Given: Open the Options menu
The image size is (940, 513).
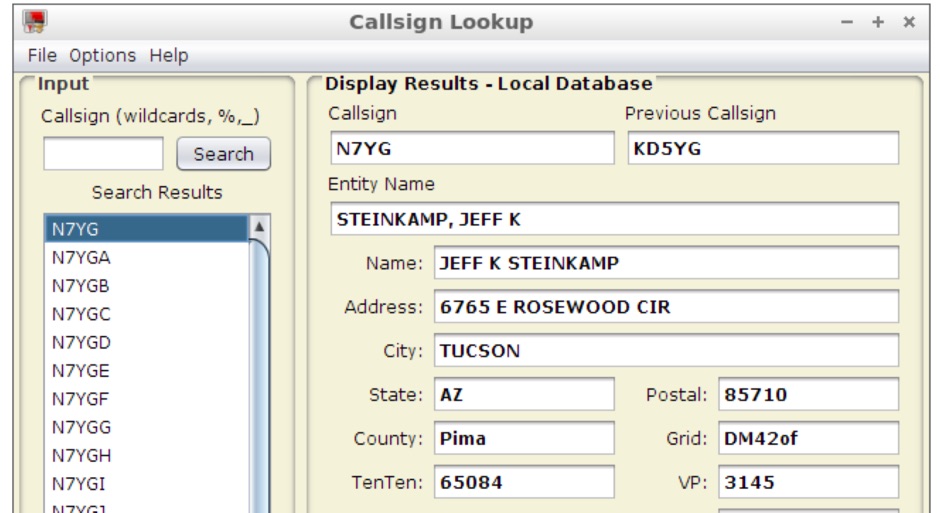Looking at the screenshot, I should 103,55.
